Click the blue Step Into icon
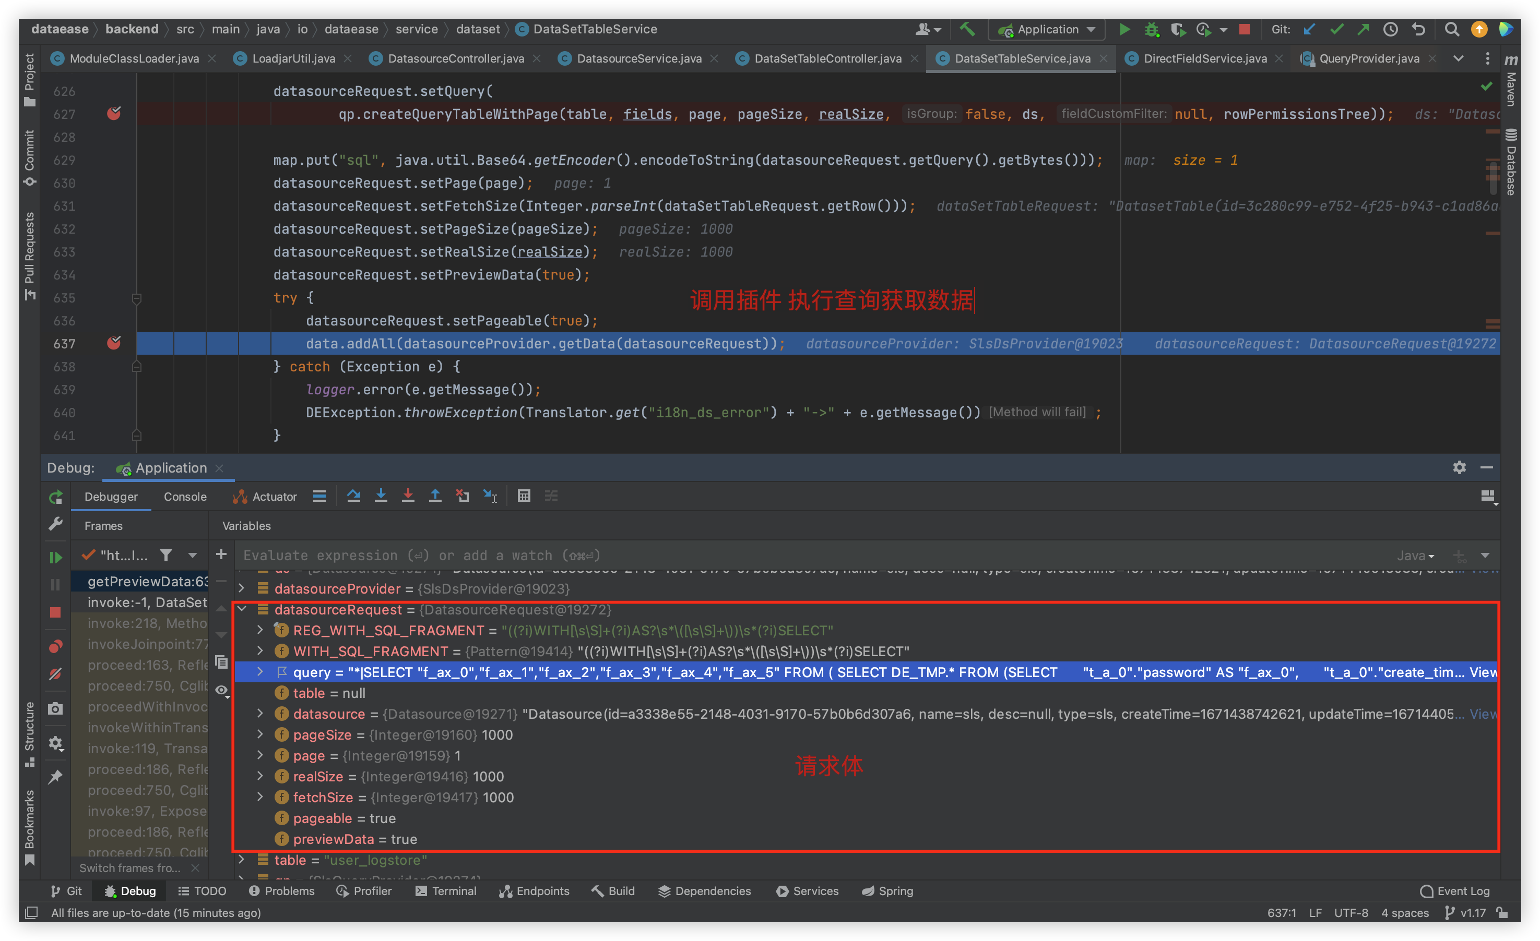The image size is (1540, 941). click(381, 496)
